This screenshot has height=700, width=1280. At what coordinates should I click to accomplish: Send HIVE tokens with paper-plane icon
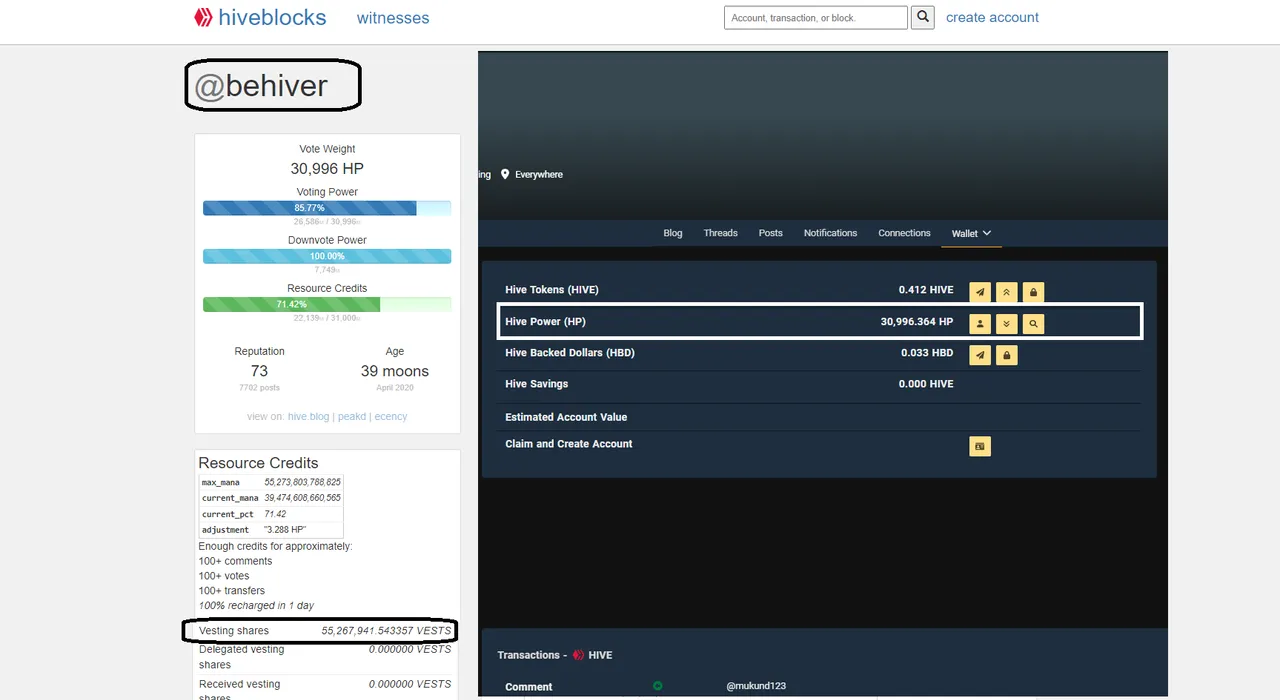point(980,292)
